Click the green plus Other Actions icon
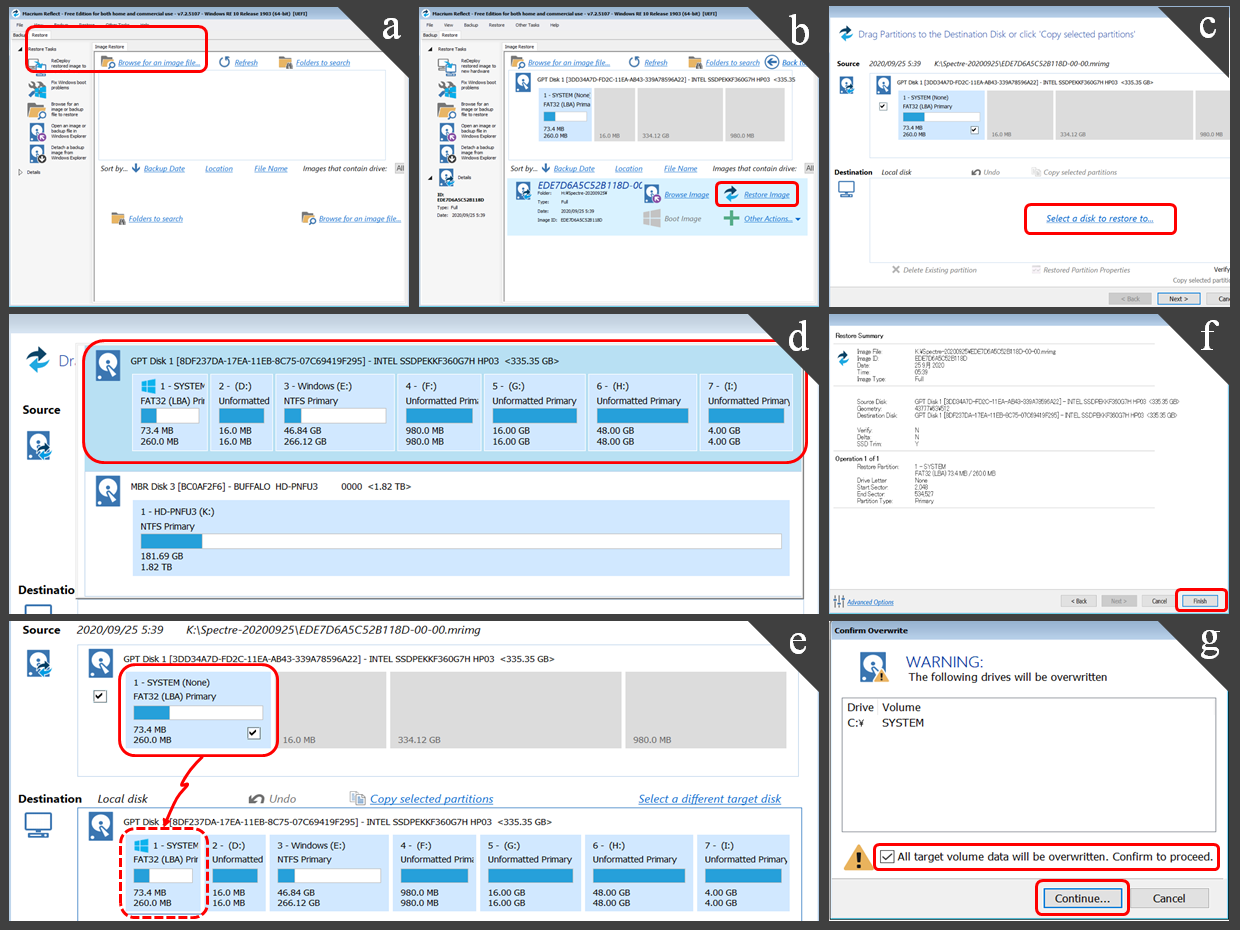 click(x=731, y=218)
